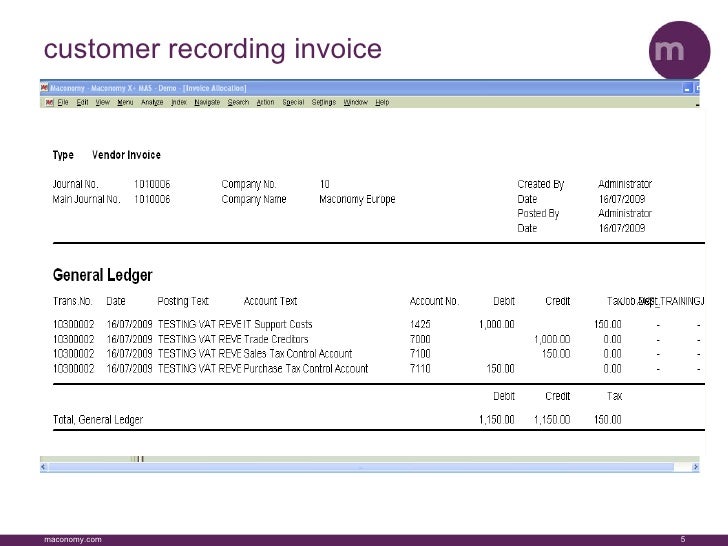Screen dimensions: 728x546
Task: Click the 150.00 debit for Purchase Tax
Action: [500, 369]
